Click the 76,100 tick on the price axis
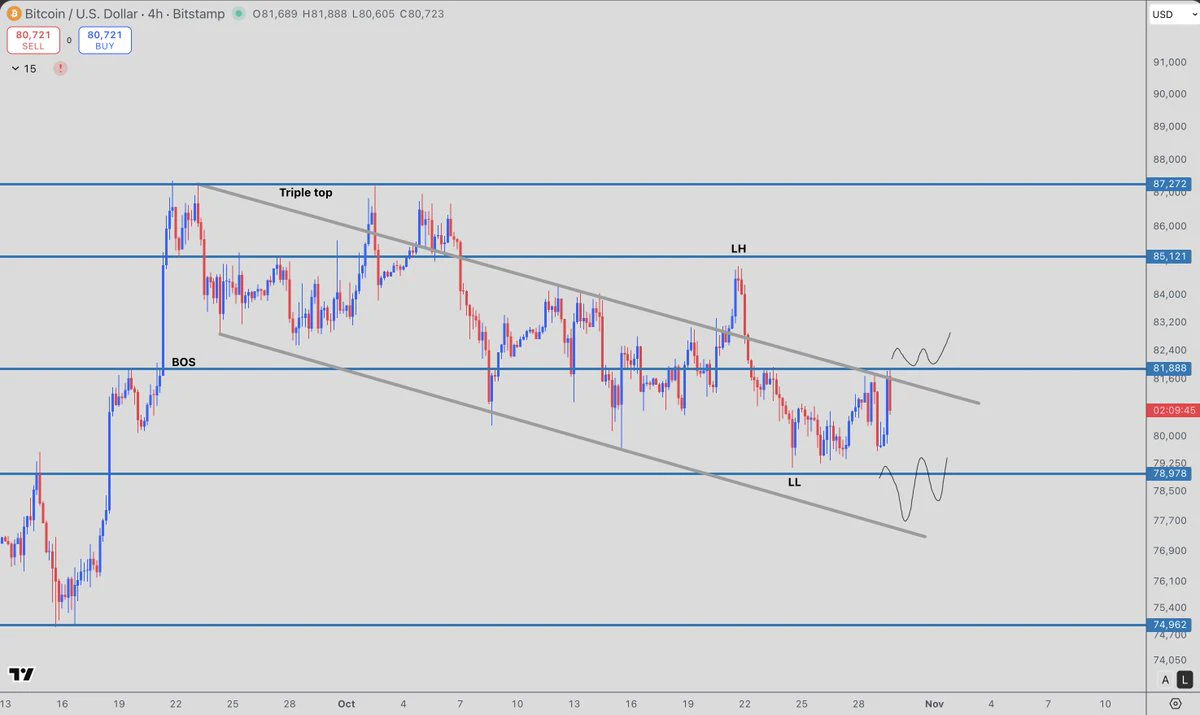 click(x=1170, y=581)
